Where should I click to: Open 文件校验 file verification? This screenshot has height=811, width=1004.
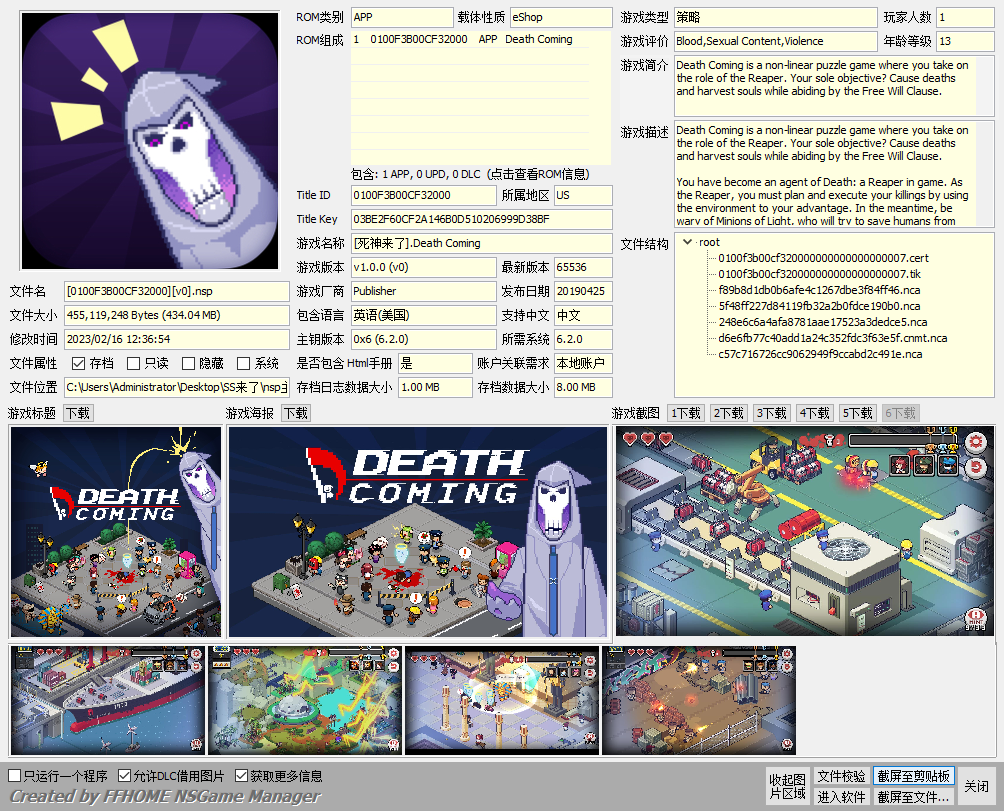[841, 776]
